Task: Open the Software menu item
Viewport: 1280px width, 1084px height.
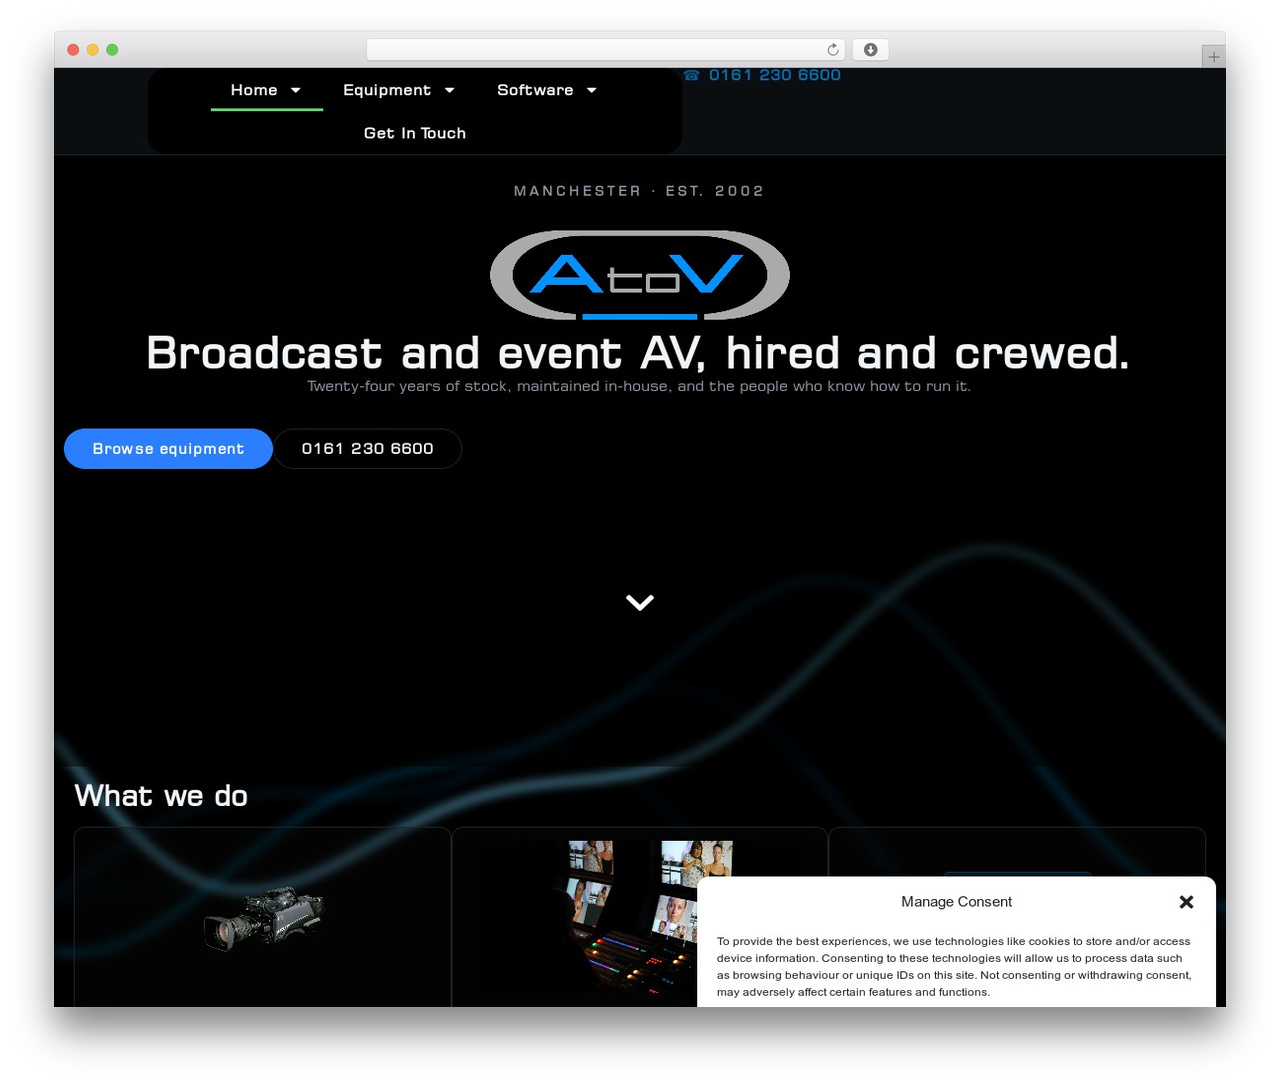Action: 535,90
